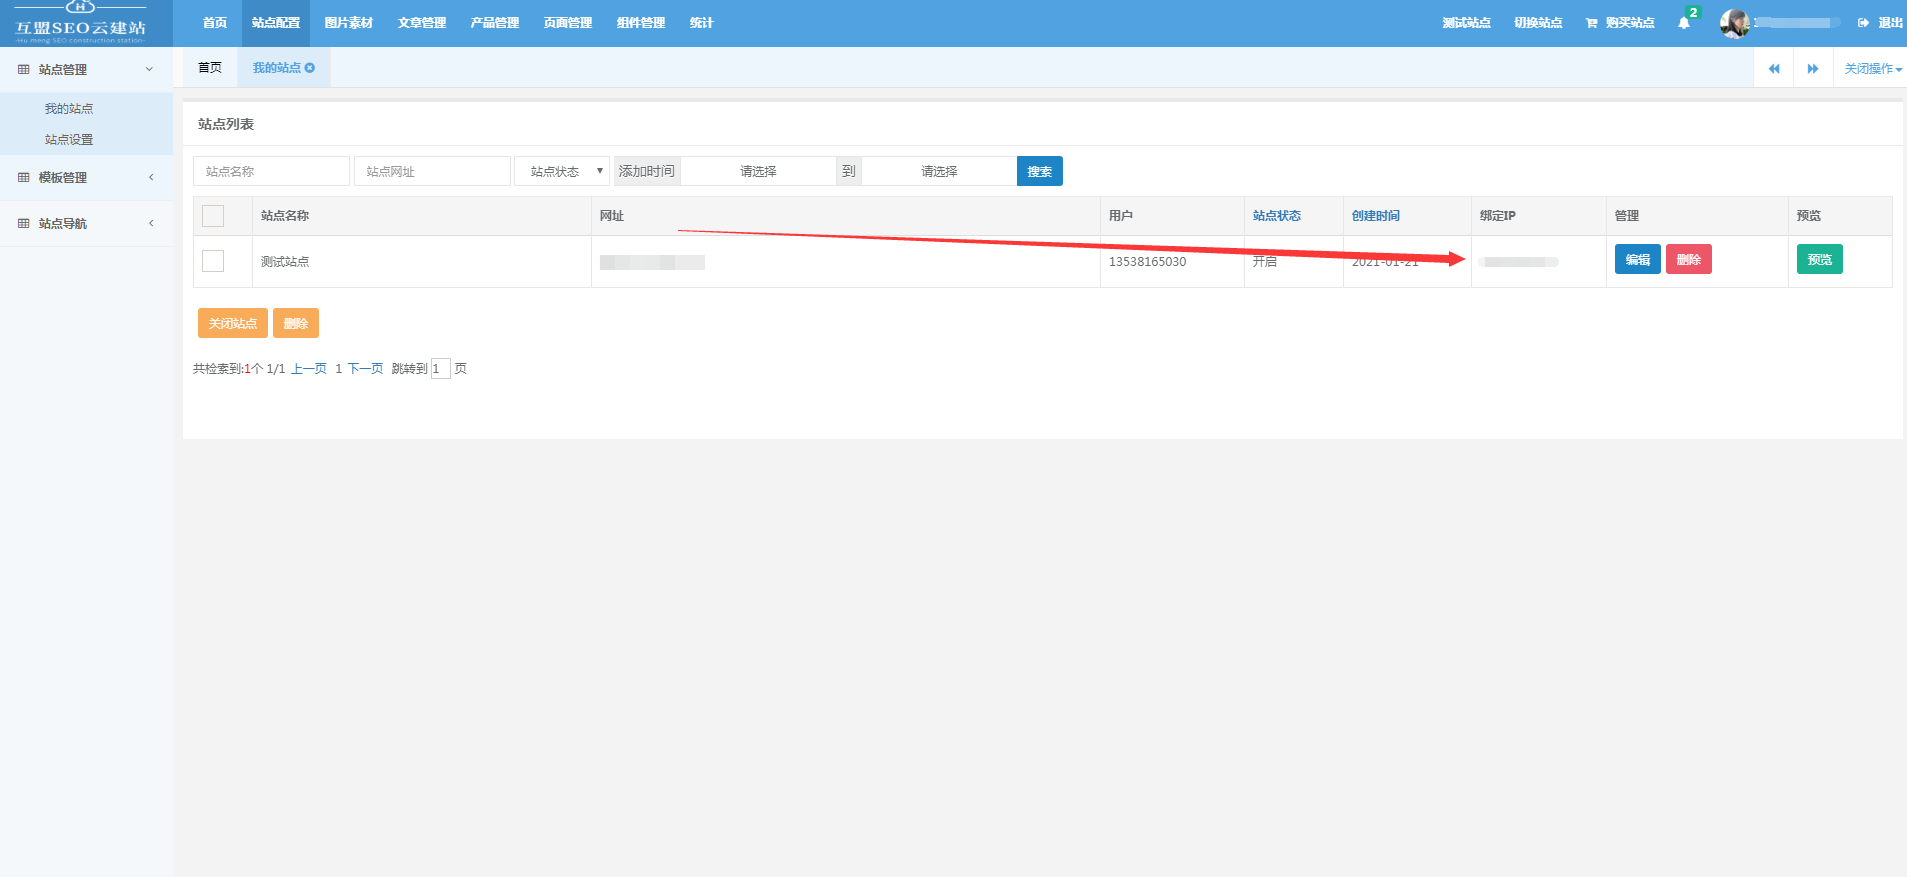Click the 下一页 pagination link

tap(365, 369)
